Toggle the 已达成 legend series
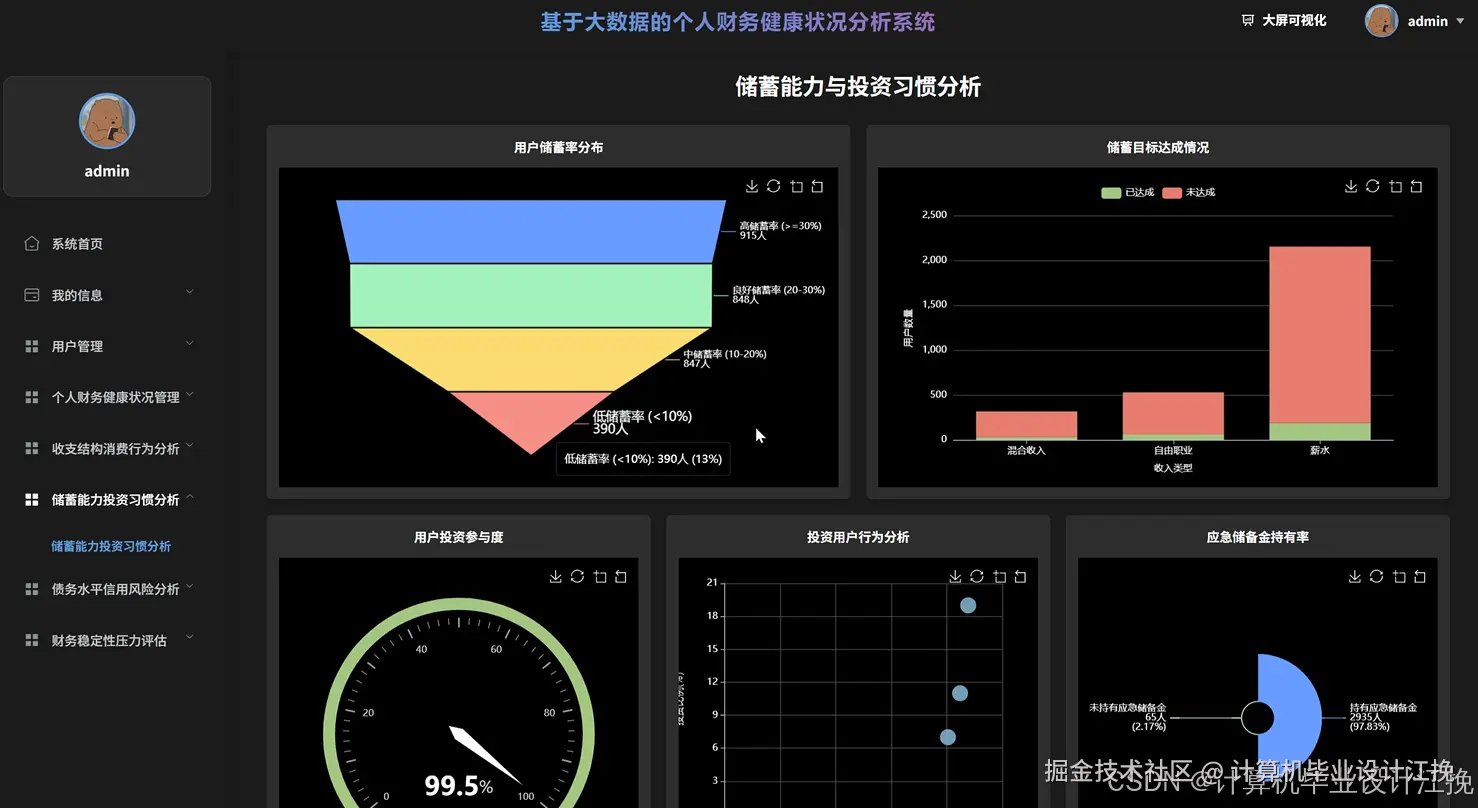The image size is (1478, 808). [1128, 192]
